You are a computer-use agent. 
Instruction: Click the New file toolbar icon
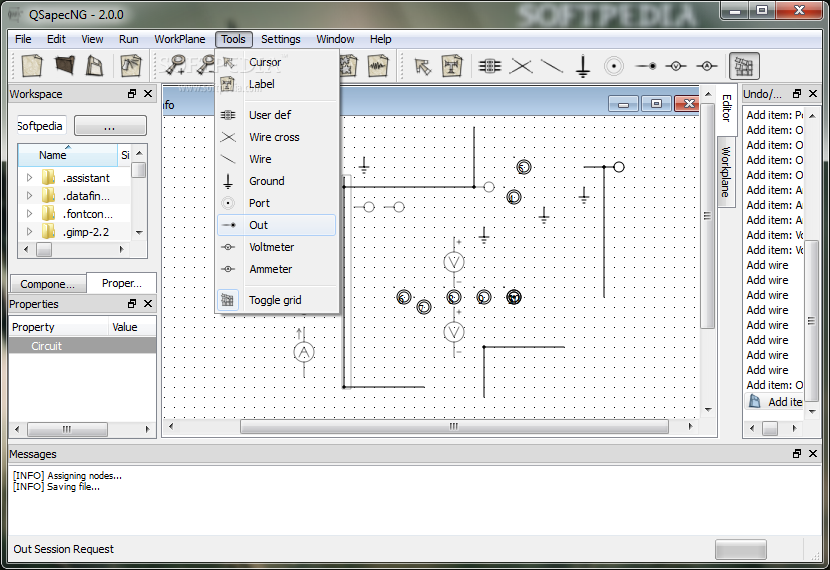32,66
